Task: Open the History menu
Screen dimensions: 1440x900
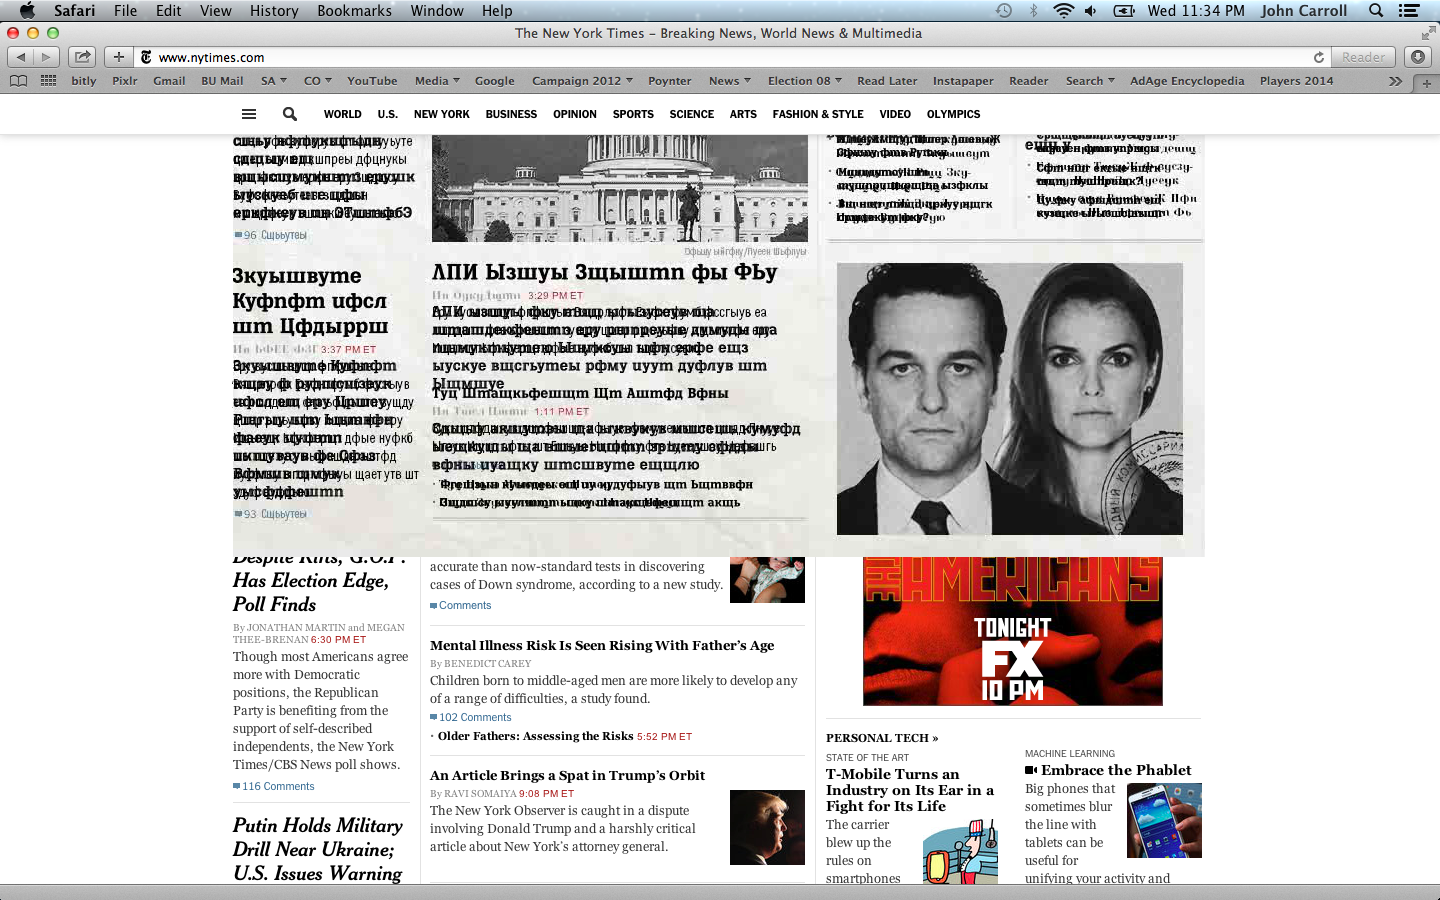Action: click(x=274, y=11)
